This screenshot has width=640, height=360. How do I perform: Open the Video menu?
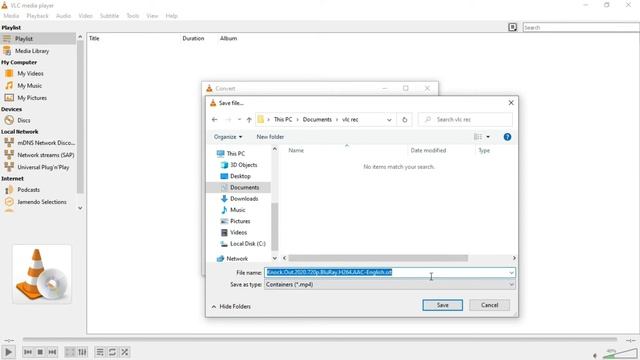(85, 16)
